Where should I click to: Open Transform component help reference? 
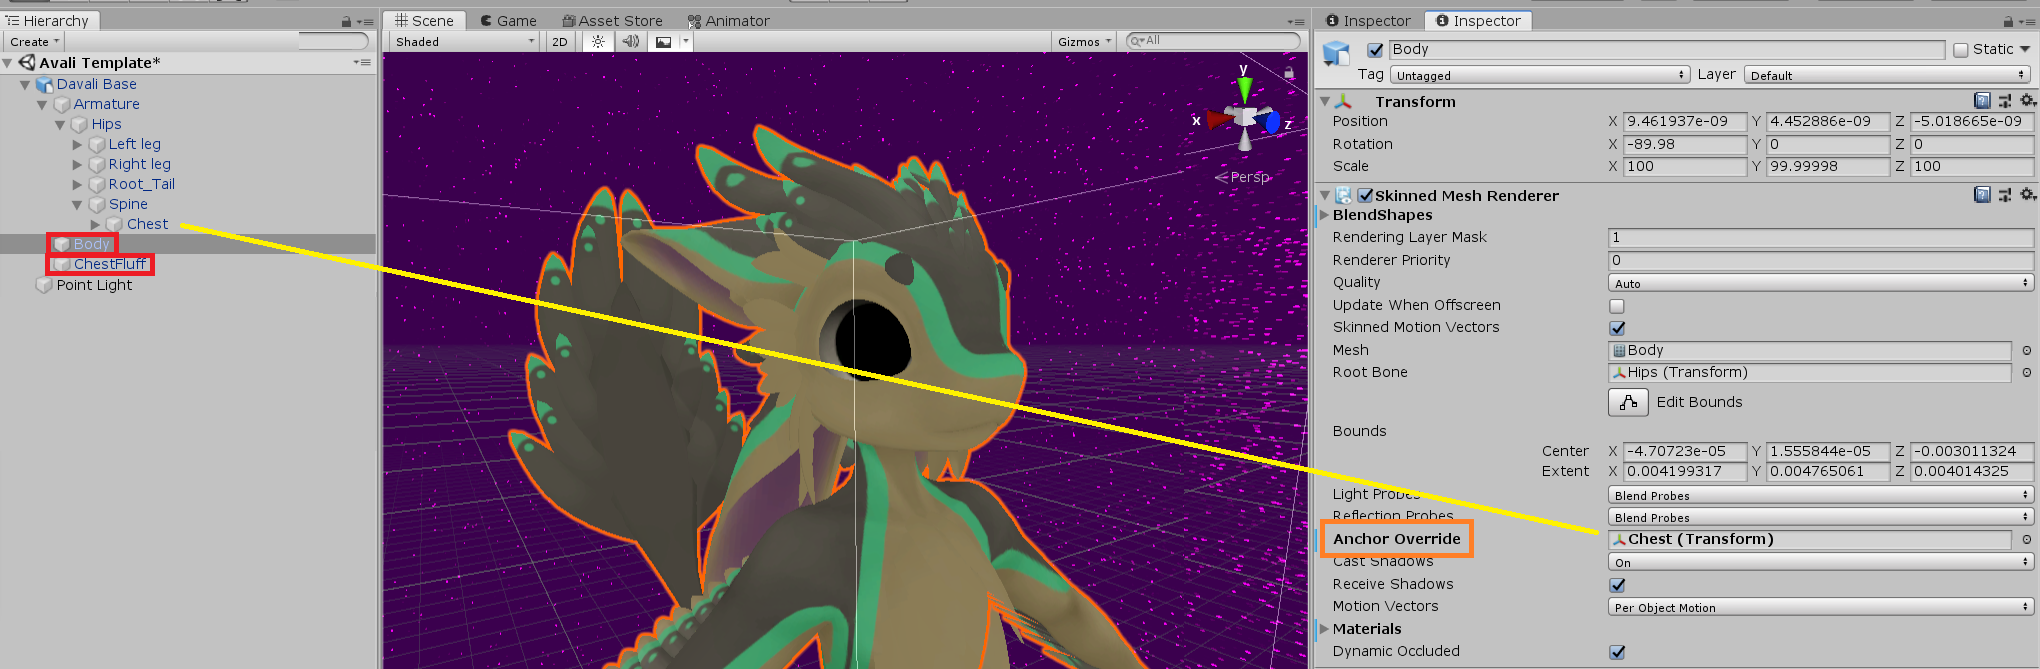coord(1982,101)
